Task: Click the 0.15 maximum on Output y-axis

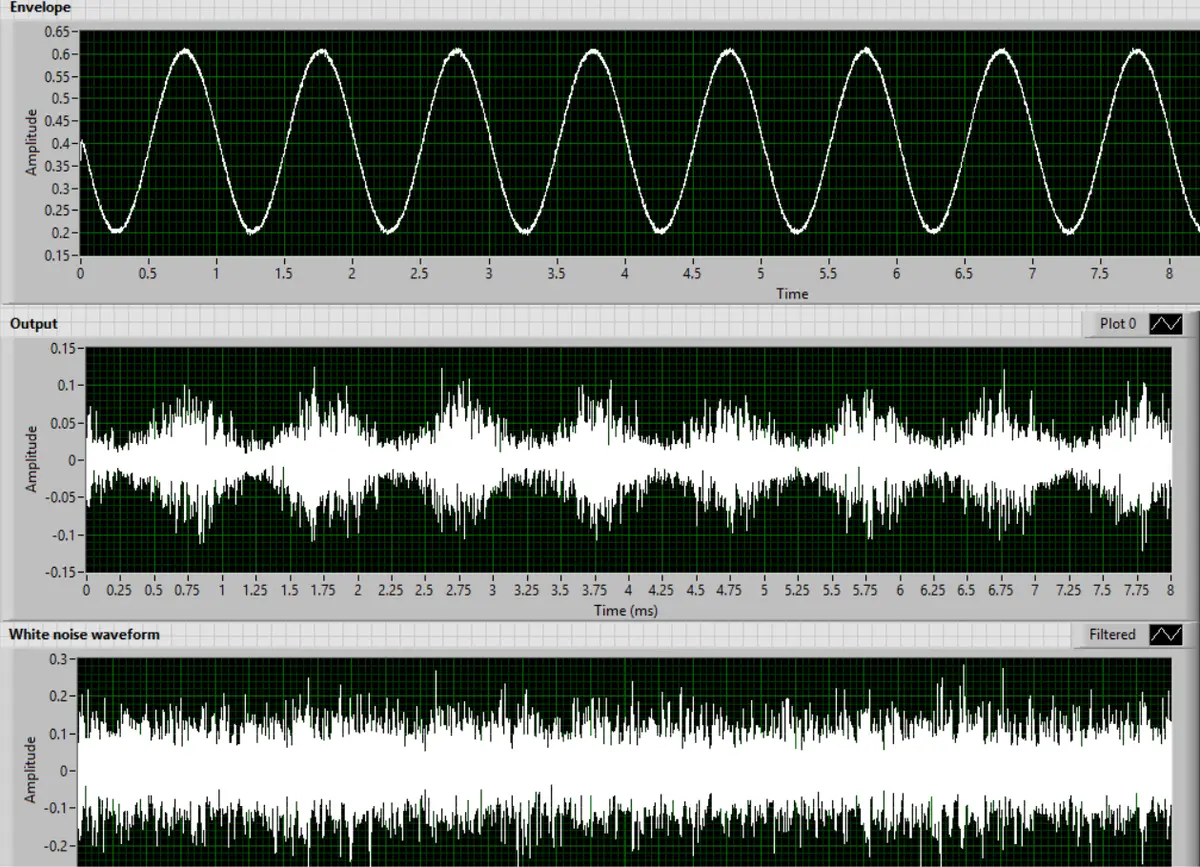Action: click(x=64, y=348)
